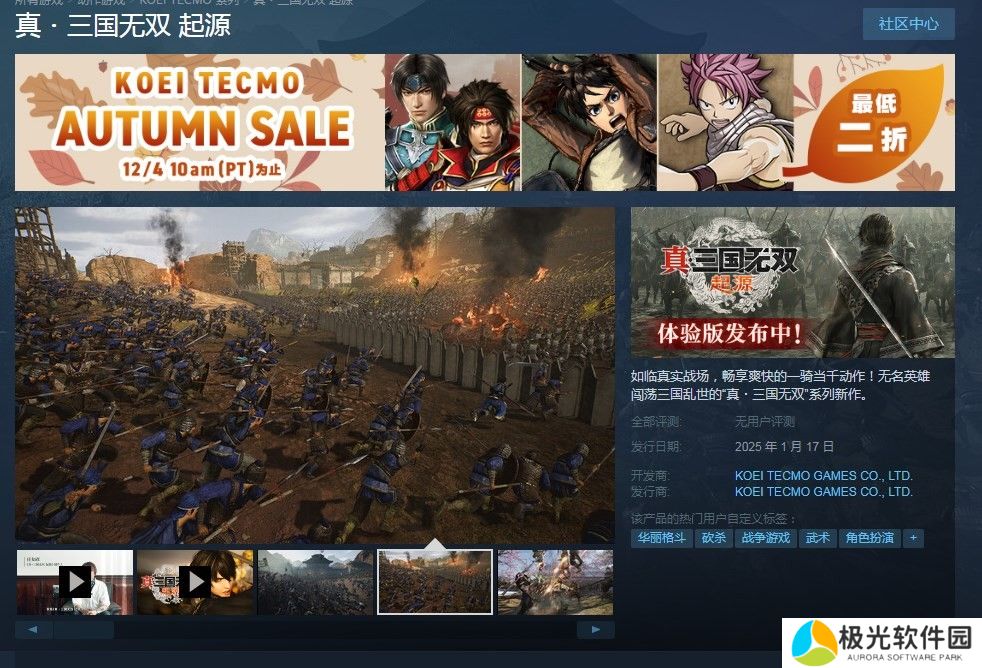Click the thumbnail strip scrollbar handle

pyautogui.click(x=84, y=630)
